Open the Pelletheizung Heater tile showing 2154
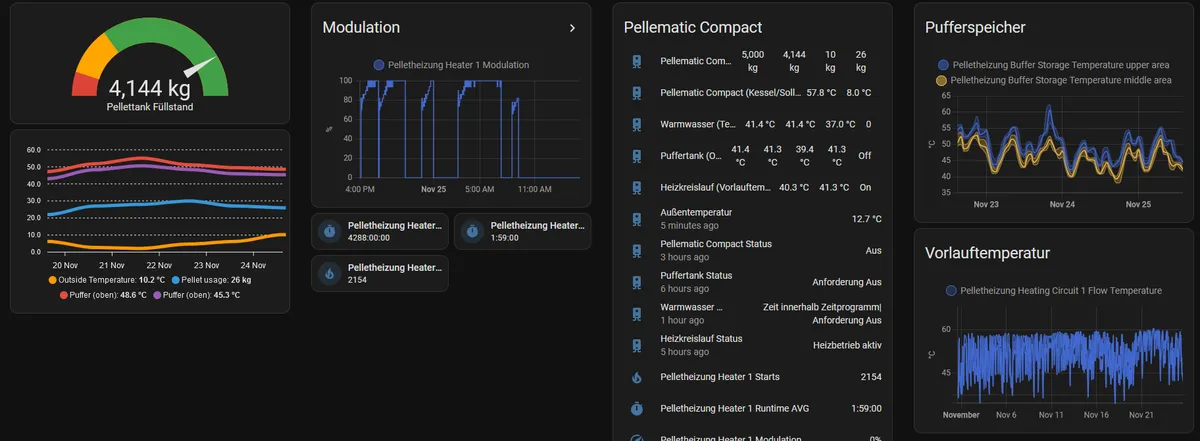Image resolution: width=1200 pixels, height=441 pixels. coord(380,273)
